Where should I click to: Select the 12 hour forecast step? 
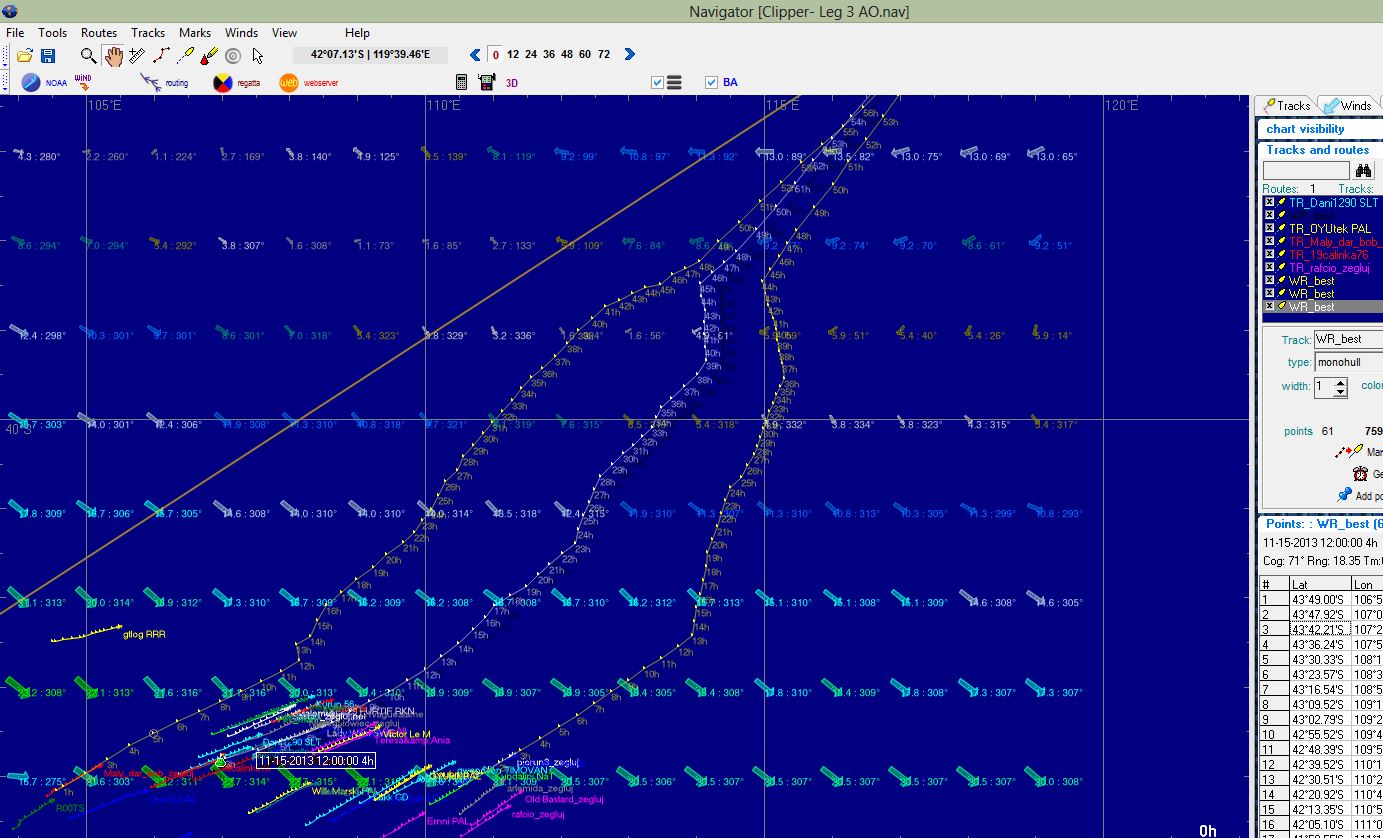[513, 55]
